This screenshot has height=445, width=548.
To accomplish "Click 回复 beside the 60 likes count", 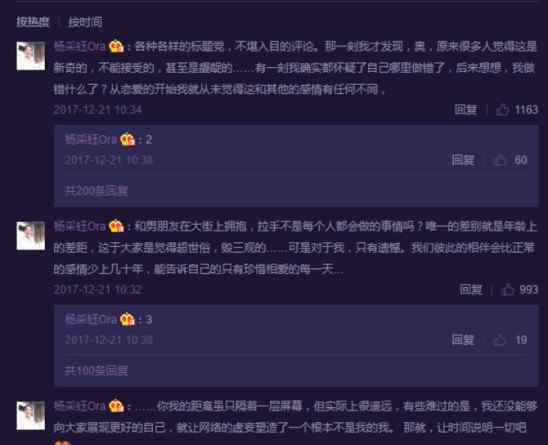I will pos(463,160).
